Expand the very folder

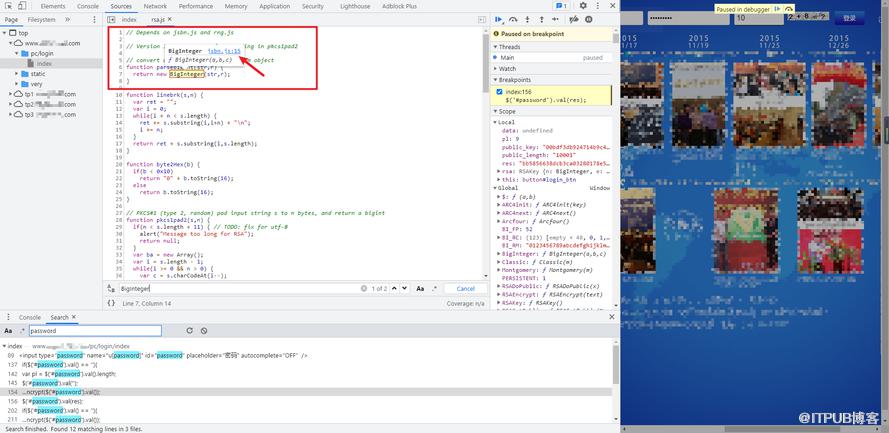point(17,84)
